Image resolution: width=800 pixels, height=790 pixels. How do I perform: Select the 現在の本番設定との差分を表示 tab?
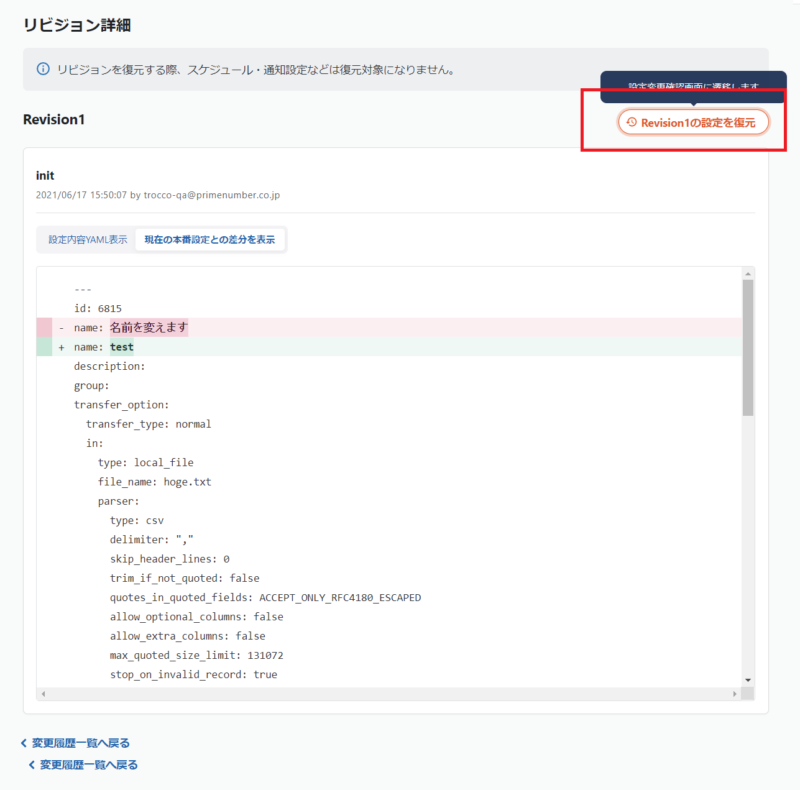210,240
